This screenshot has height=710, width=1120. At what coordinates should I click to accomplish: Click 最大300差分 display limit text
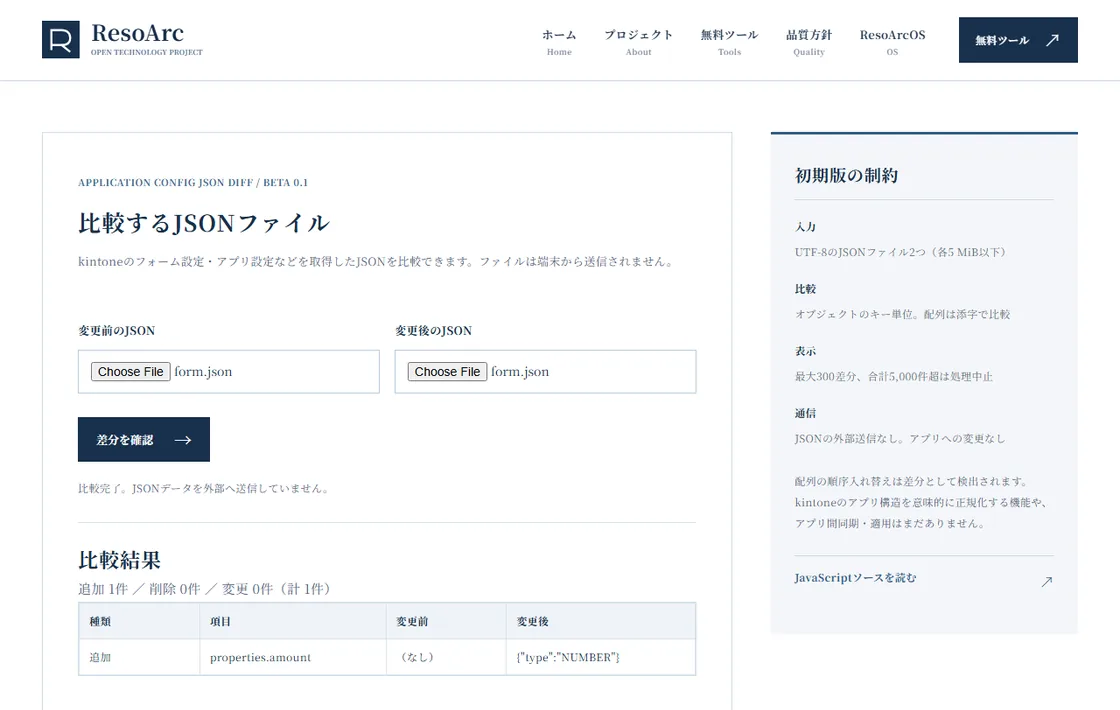point(894,376)
